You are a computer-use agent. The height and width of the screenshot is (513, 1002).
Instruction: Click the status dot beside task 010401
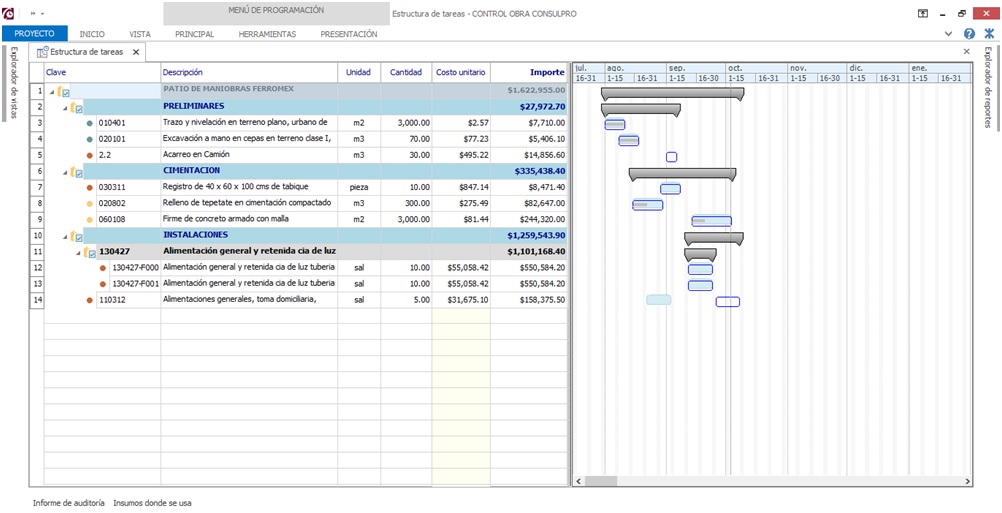pos(90,123)
